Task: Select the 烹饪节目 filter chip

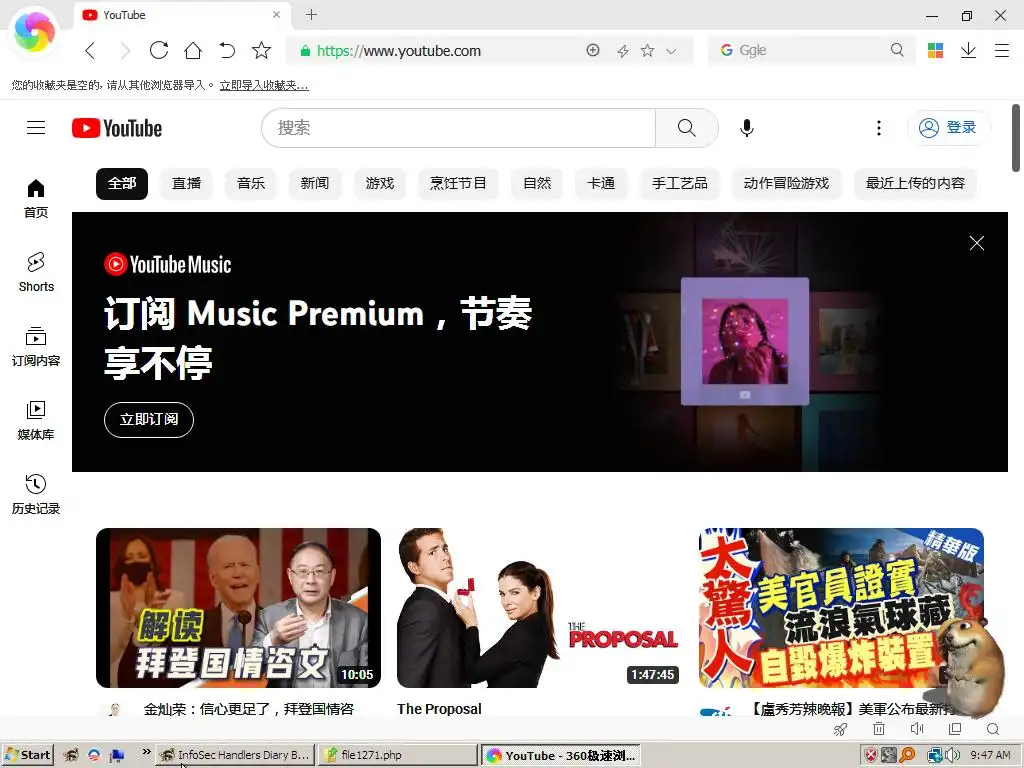Action: [x=458, y=184]
